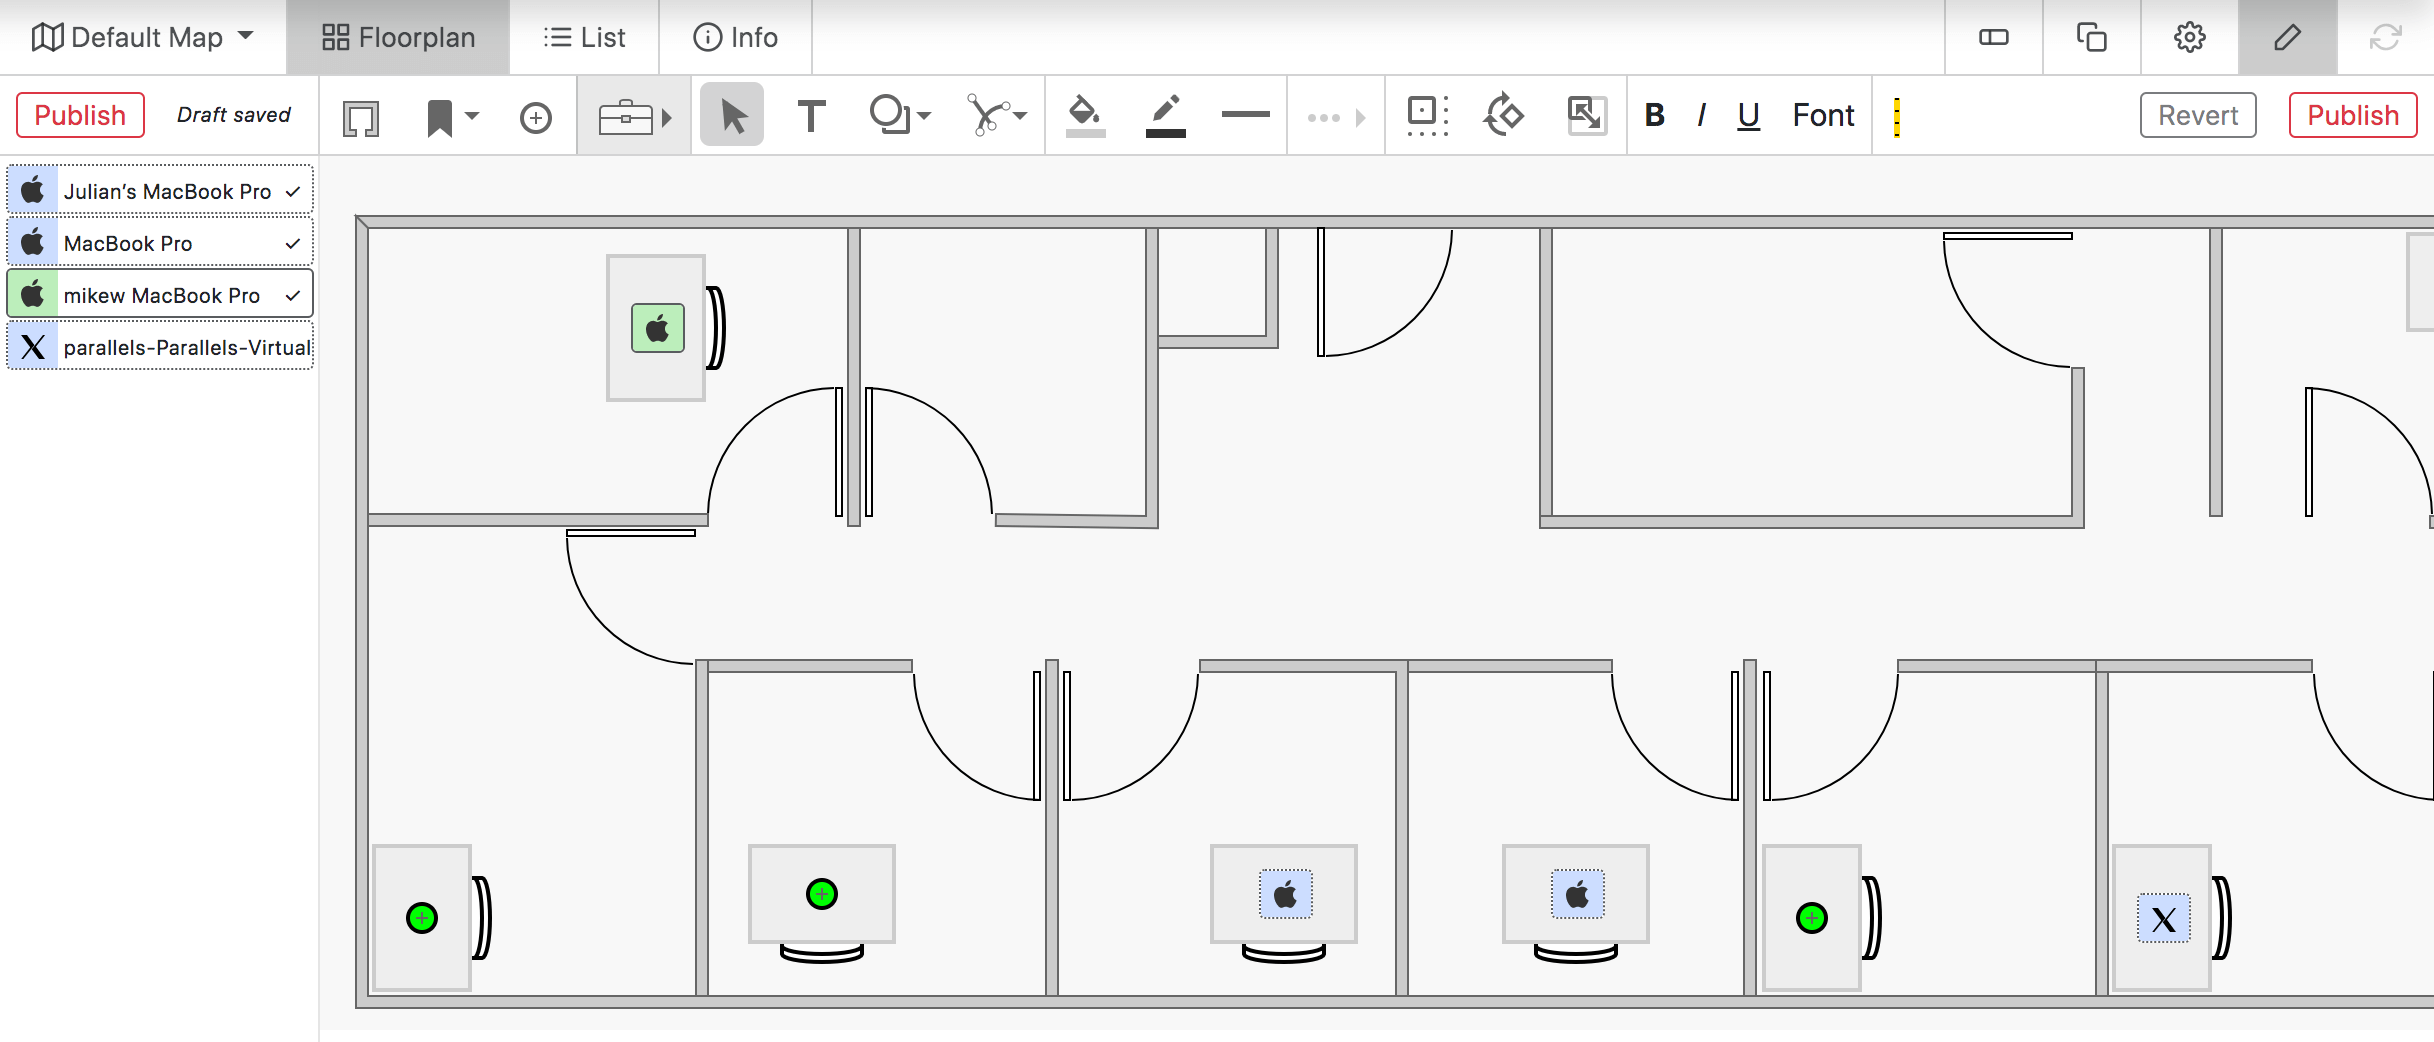Click the refresh icon at top right
2434x1042 pixels.
[2387, 37]
